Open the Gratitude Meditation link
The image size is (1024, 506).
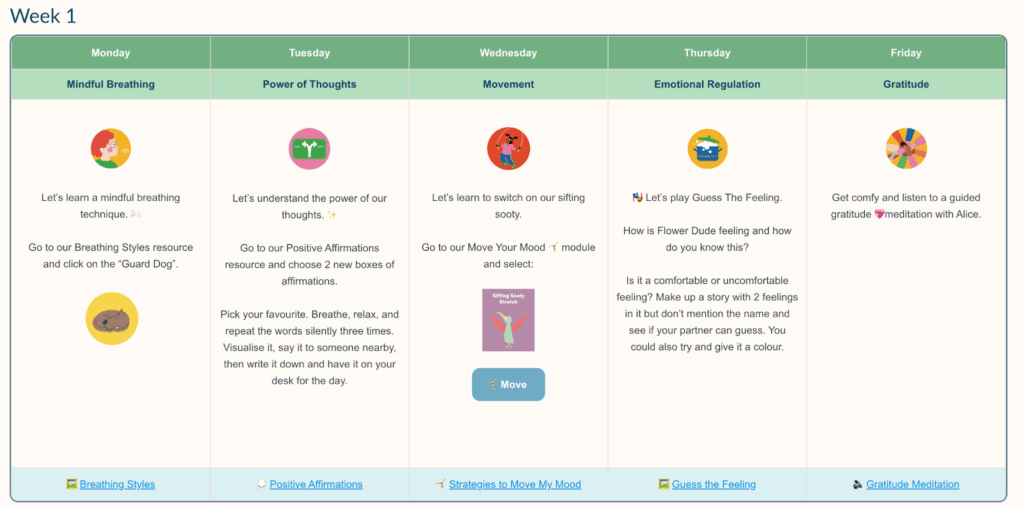tap(912, 484)
